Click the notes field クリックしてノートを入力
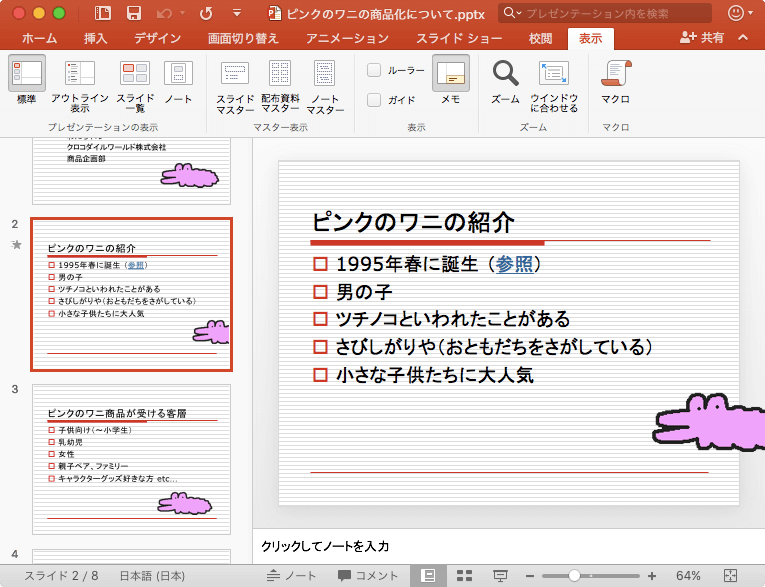 325,546
